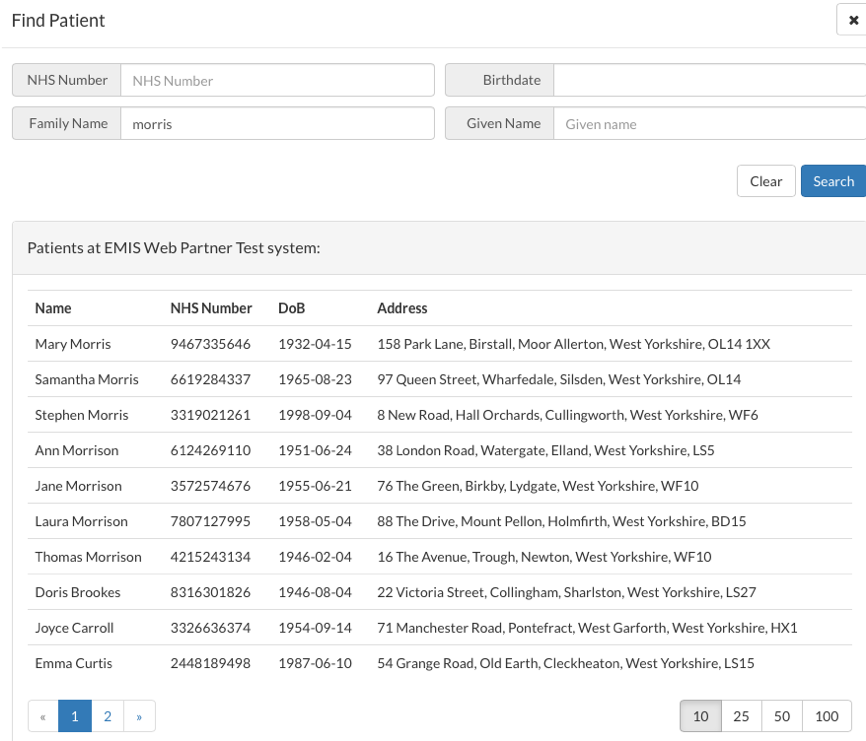Click the Family Name field containing morris
This screenshot has width=866, height=741.
(x=277, y=124)
